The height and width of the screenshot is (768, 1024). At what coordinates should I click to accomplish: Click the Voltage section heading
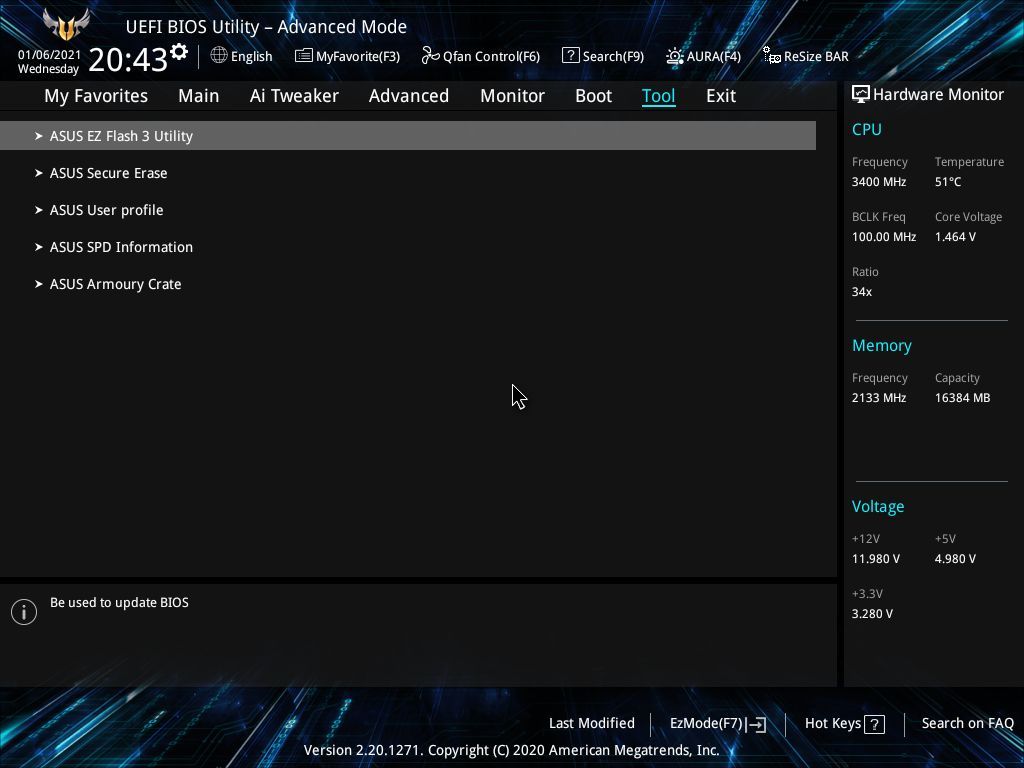[x=878, y=507]
